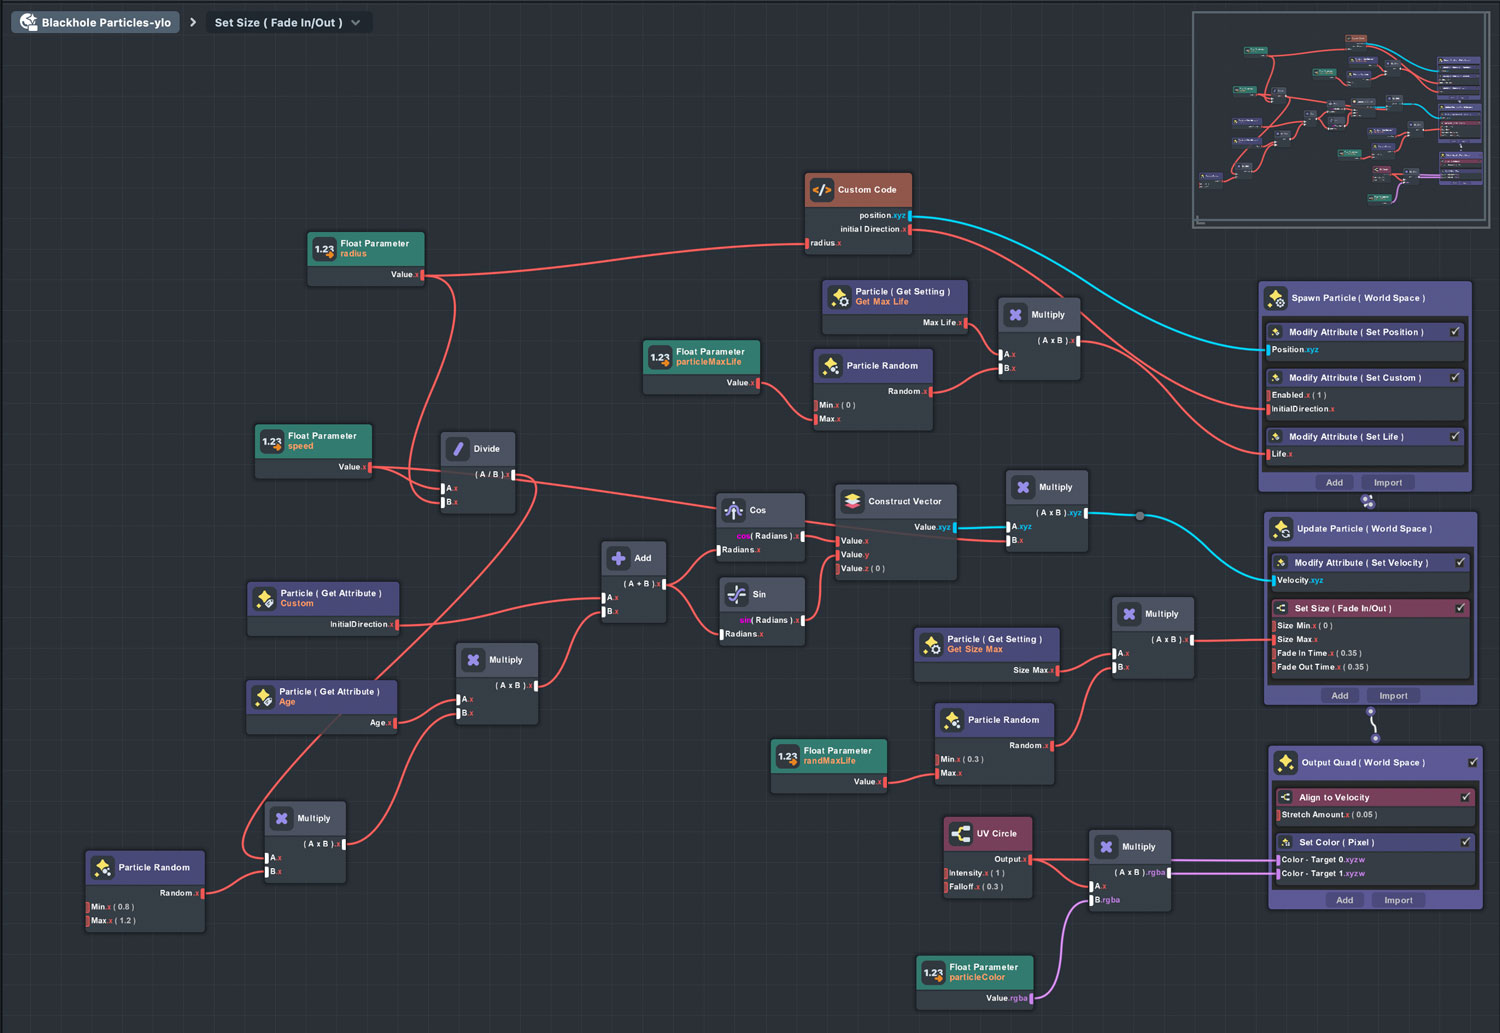Viewport: 1500px width, 1033px height.
Task: Uncheck the Set Size (Fade In/Out) checkbox
Action: click(x=1460, y=608)
